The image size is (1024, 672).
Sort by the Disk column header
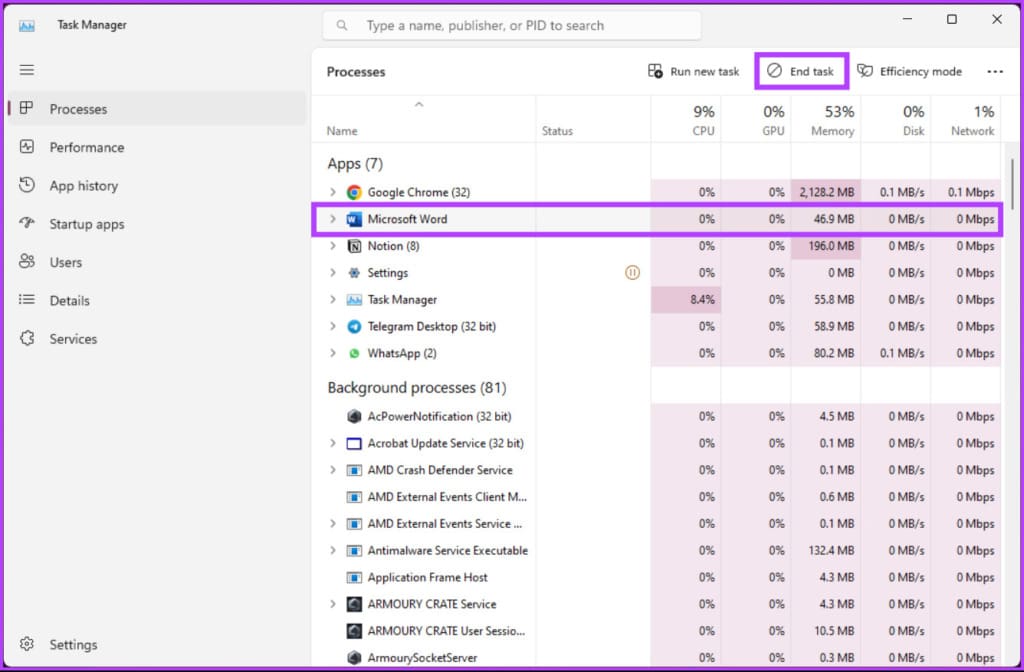[x=895, y=120]
